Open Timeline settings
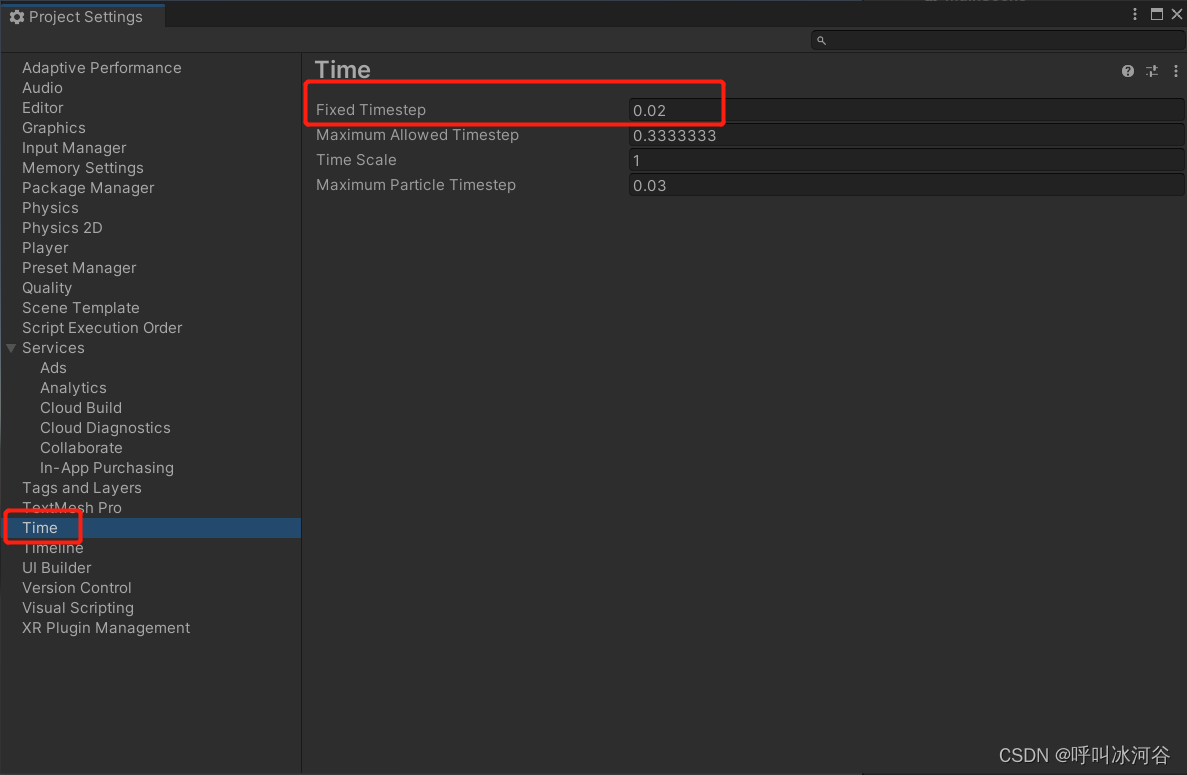The width and height of the screenshot is (1187, 775). tap(53, 548)
